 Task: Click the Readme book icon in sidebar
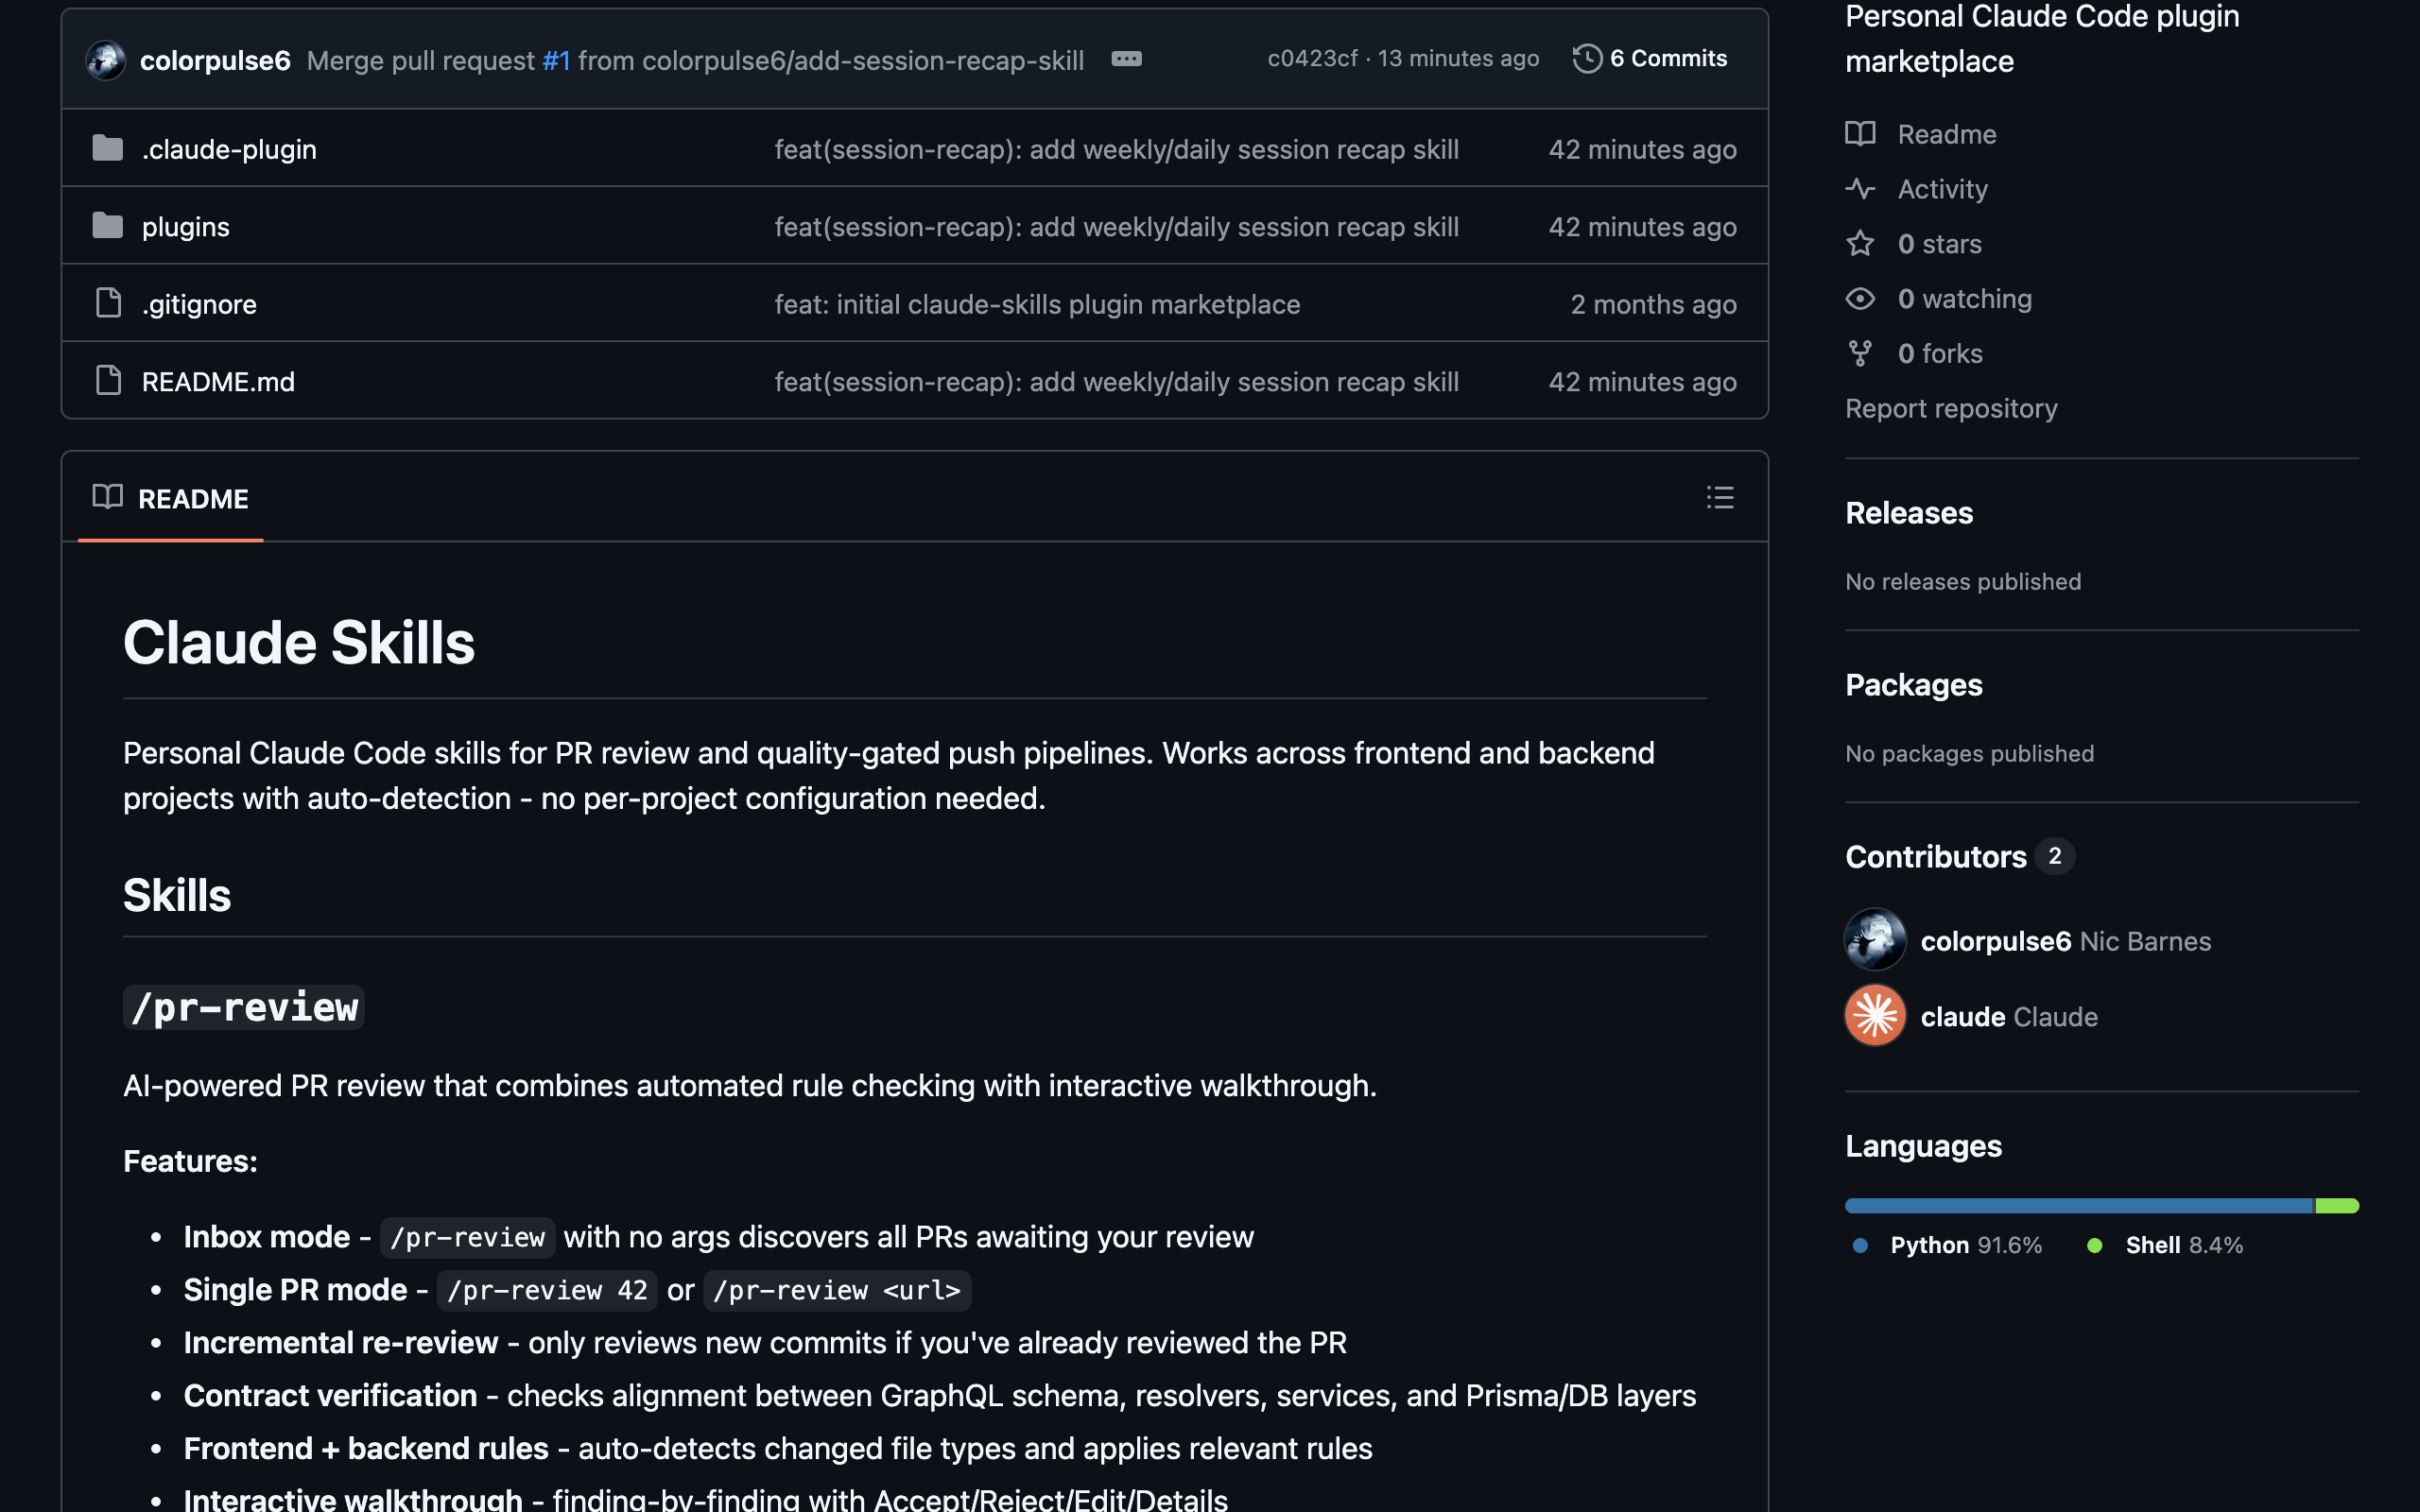(x=1860, y=134)
